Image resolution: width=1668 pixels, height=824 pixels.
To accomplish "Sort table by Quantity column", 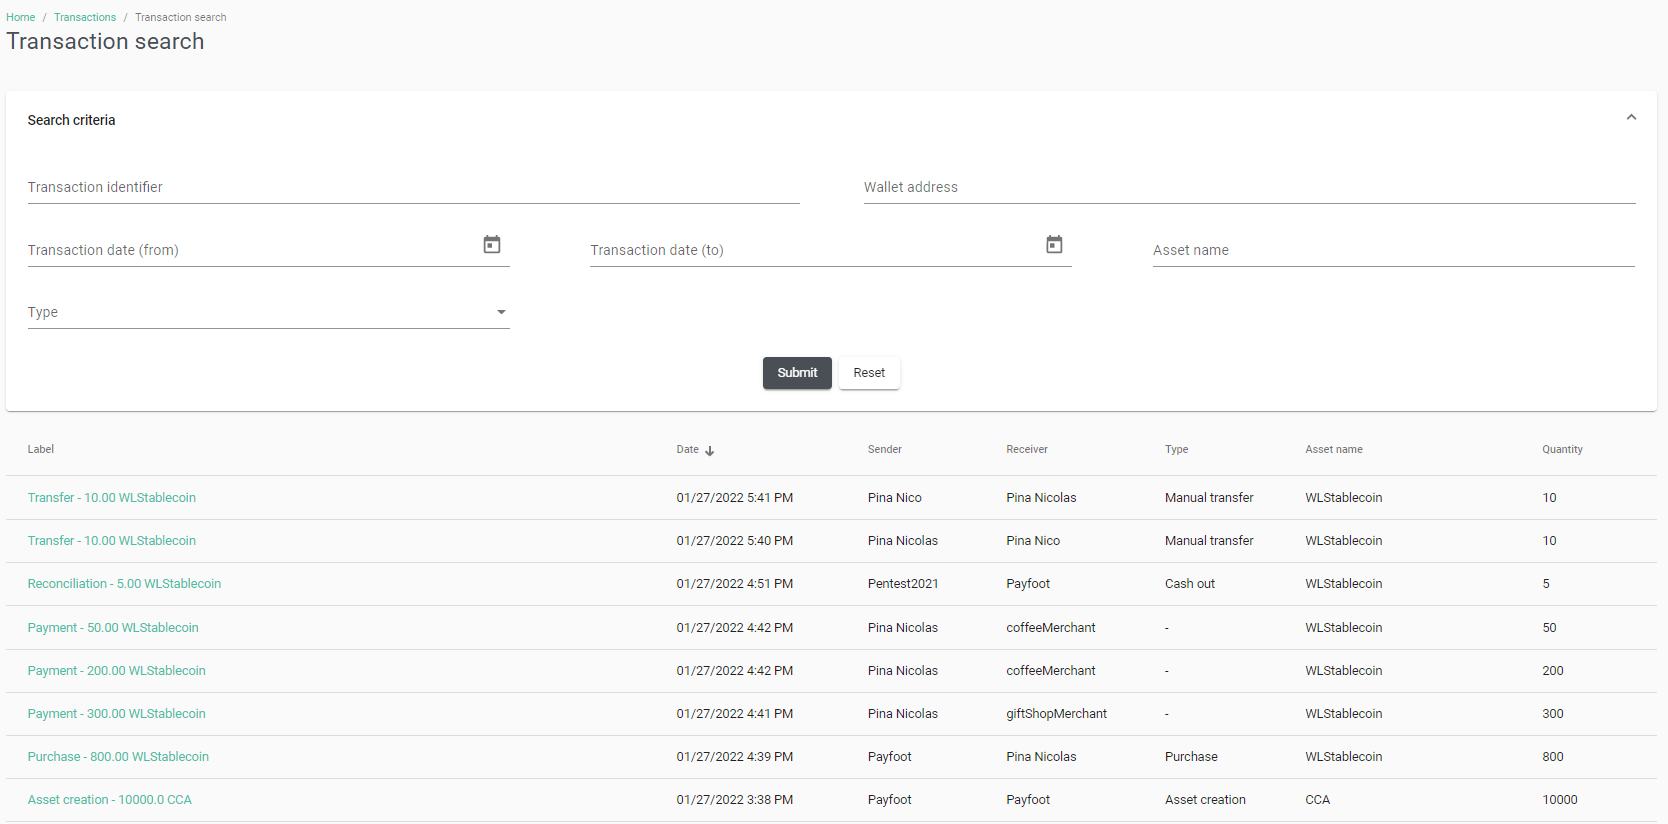I will [x=1562, y=450].
